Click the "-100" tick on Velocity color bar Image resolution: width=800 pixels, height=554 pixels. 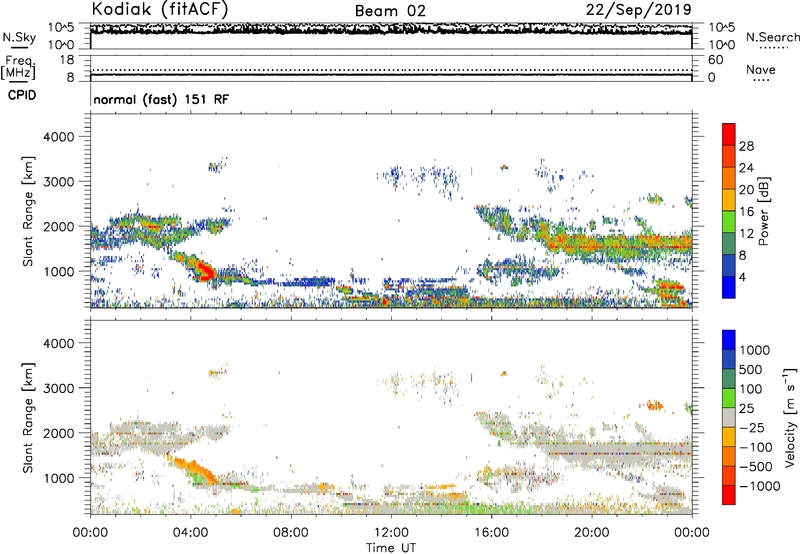click(756, 447)
